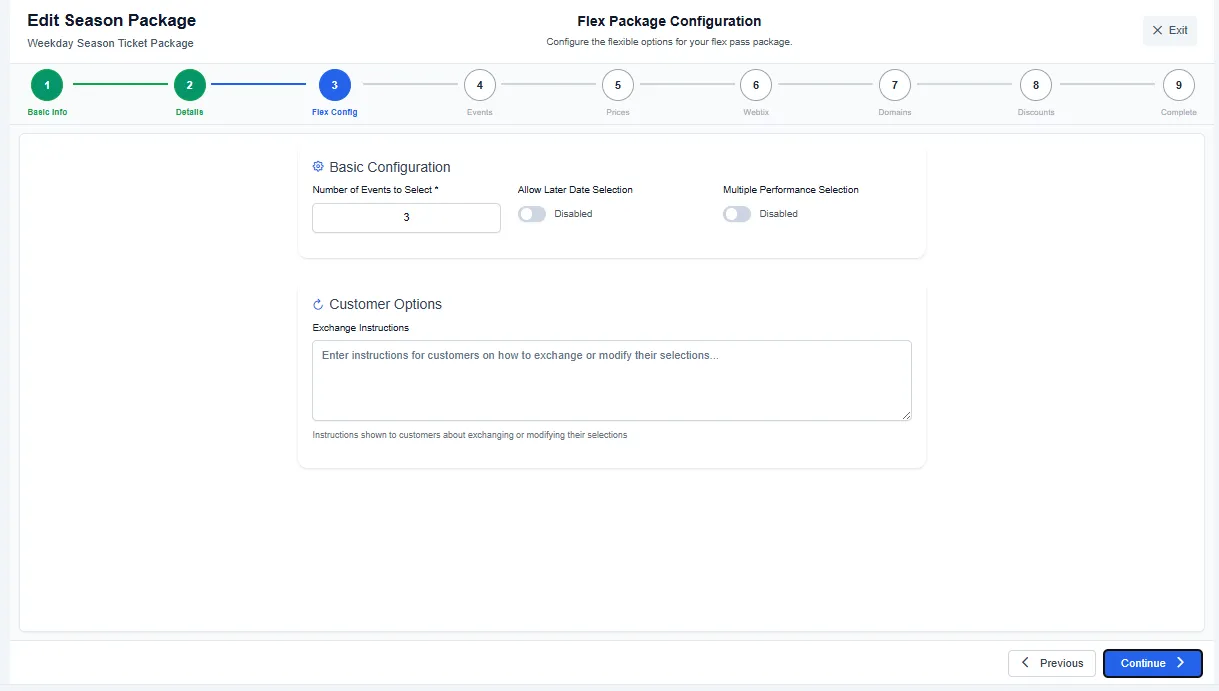Click the gear icon beside Basic Configuration
Screen dimensions: 1219x691
pyautogui.click(x=318, y=167)
